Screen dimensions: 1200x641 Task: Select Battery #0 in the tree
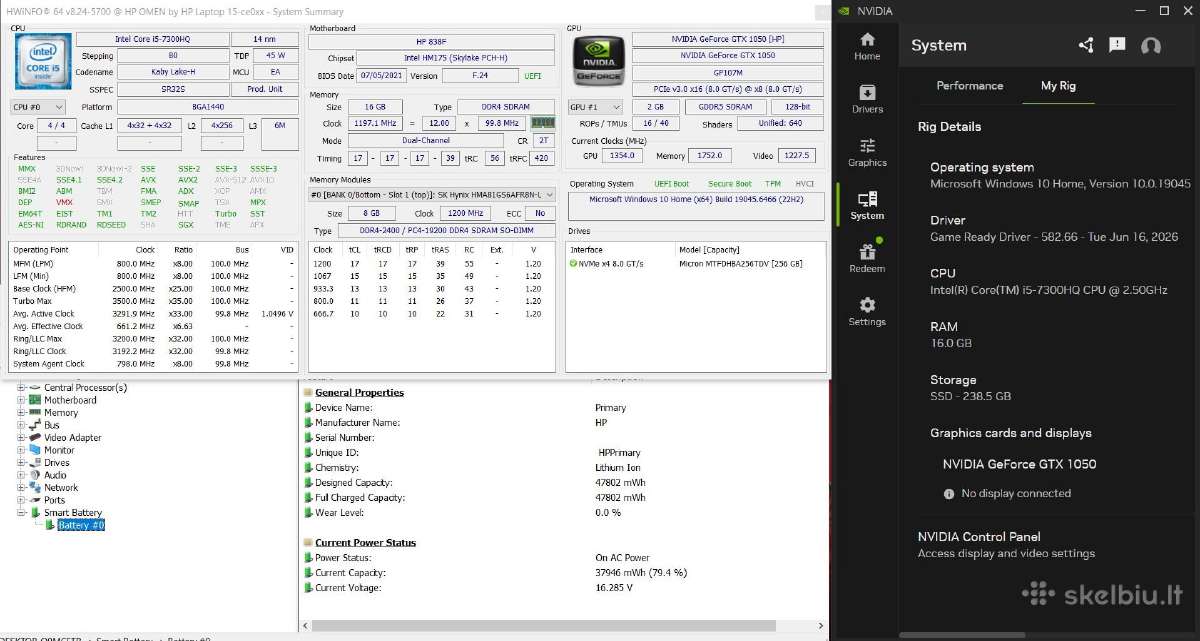coord(81,525)
